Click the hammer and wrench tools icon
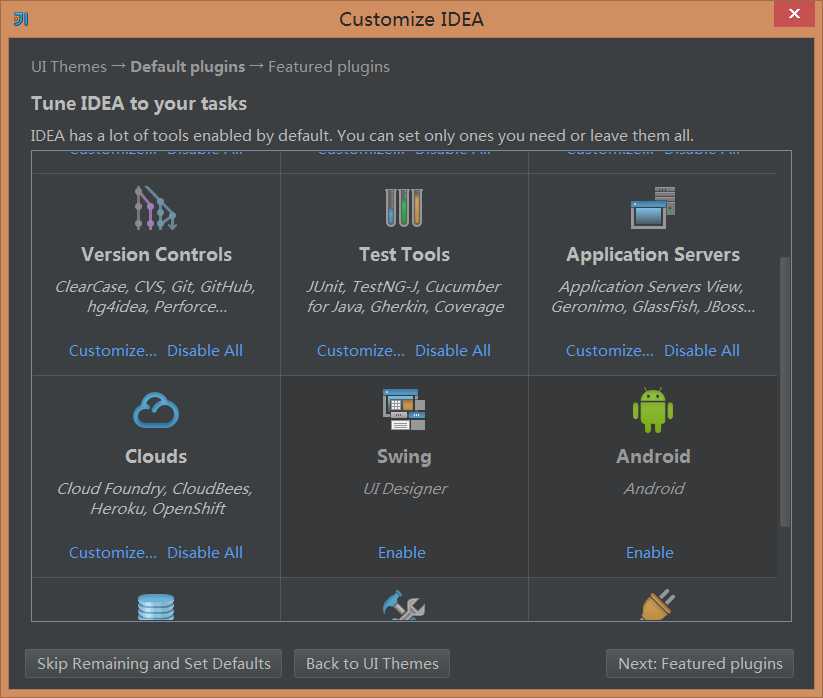 coord(404,606)
